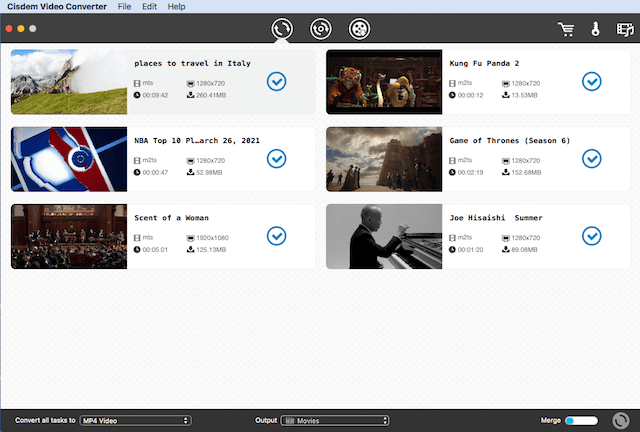Viewport: 640px width, 432px height.
Task: Click the '260.41MB' size of Italy video
Action: tap(211, 95)
